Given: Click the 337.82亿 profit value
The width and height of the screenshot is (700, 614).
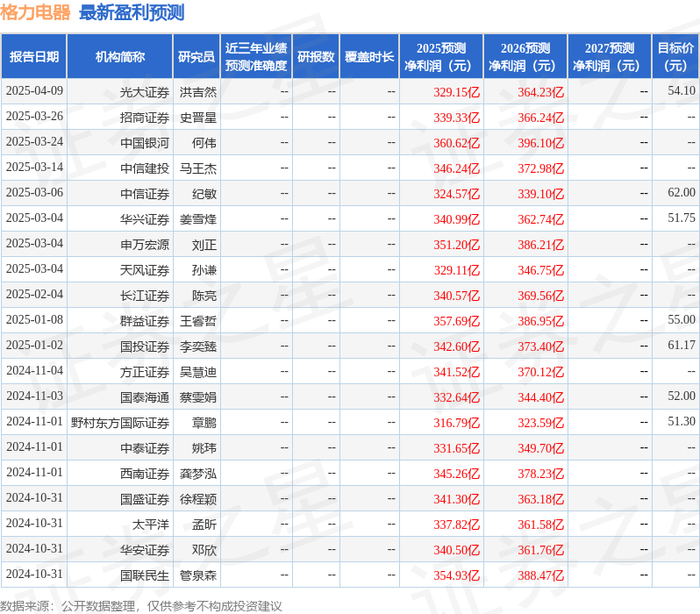Looking at the screenshot, I should [x=457, y=525].
